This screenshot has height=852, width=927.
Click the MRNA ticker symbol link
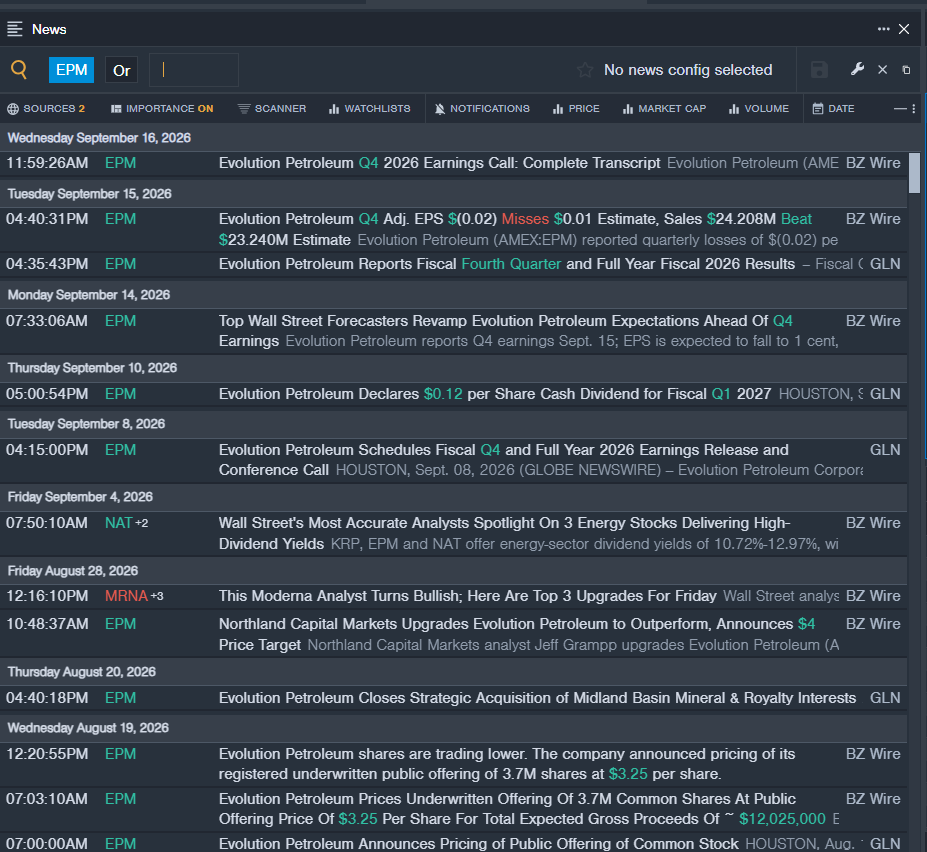127,596
